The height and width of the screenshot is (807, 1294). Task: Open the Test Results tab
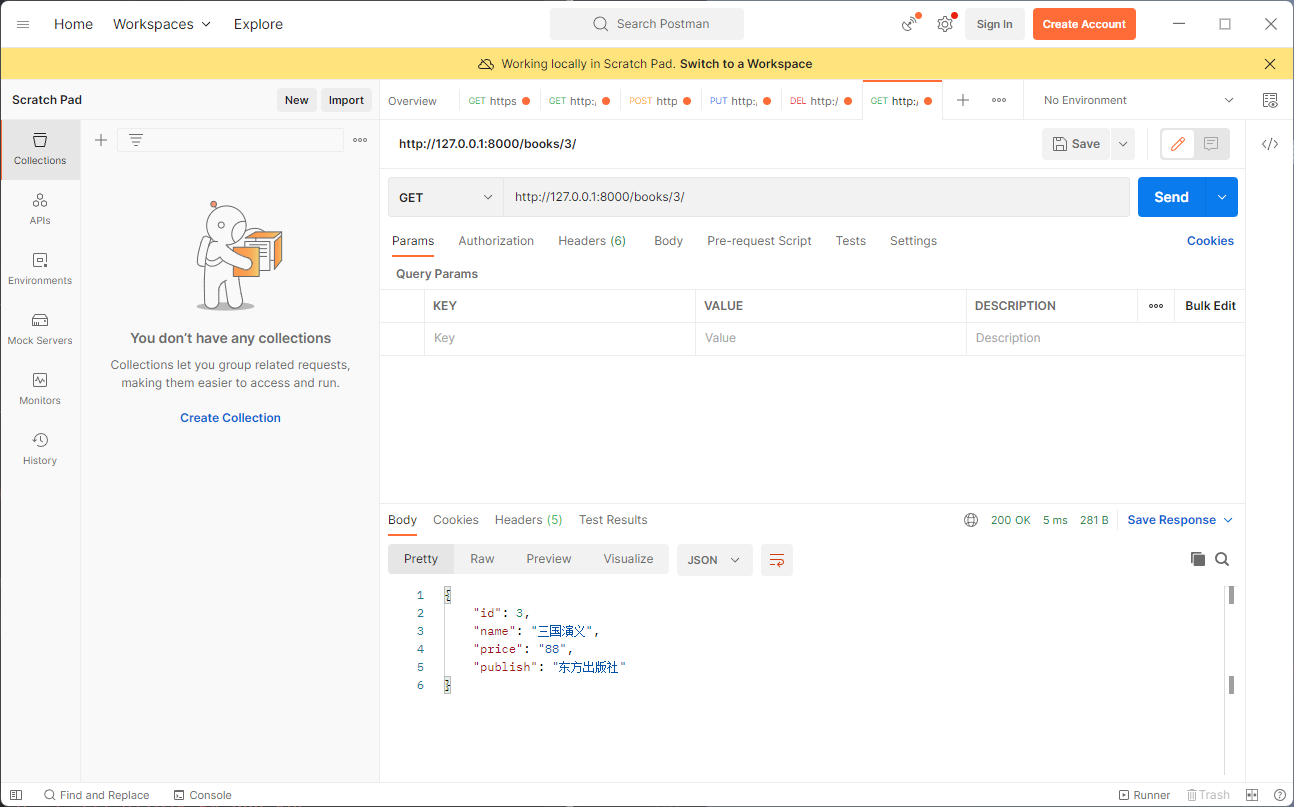(x=613, y=520)
